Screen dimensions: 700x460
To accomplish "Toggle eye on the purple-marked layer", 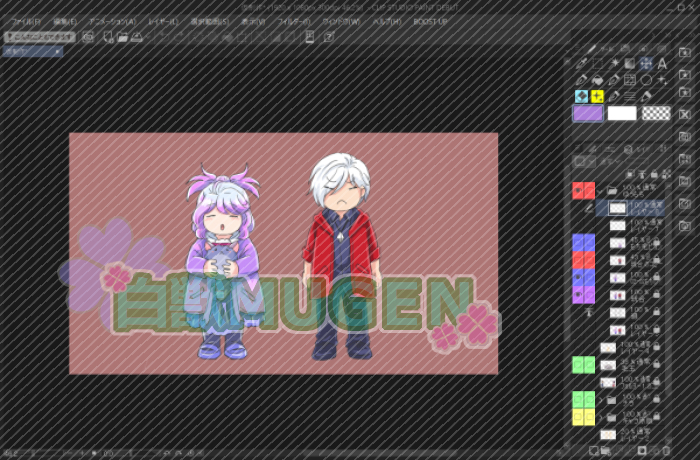I will pos(577,293).
